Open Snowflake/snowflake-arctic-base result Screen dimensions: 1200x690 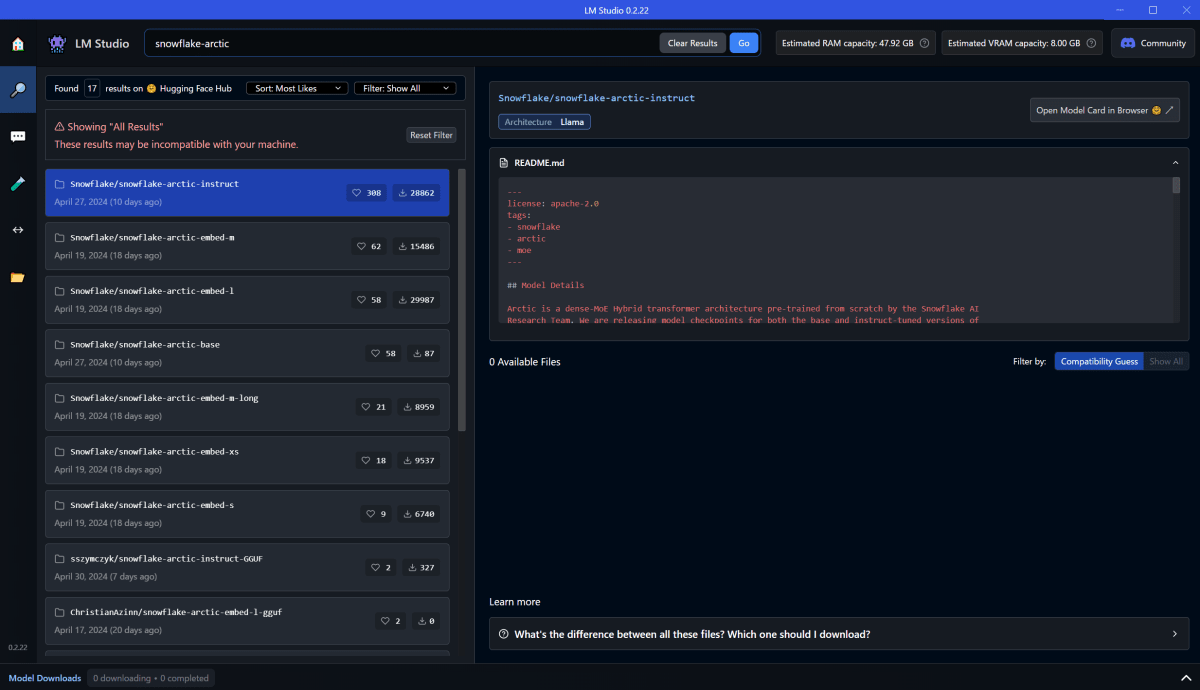pos(247,353)
